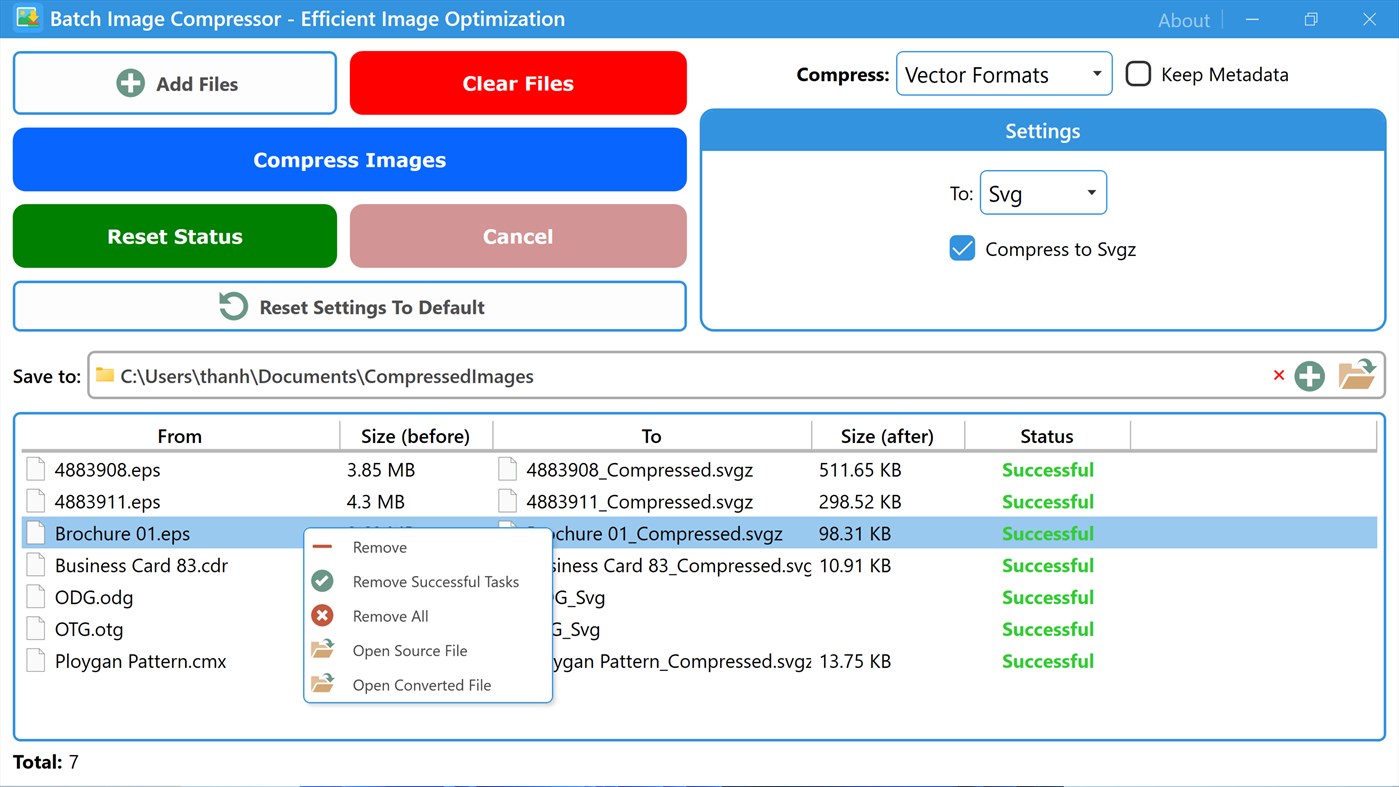The height and width of the screenshot is (787, 1399).
Task: Sort by the From column header
Action: [180, 436]
